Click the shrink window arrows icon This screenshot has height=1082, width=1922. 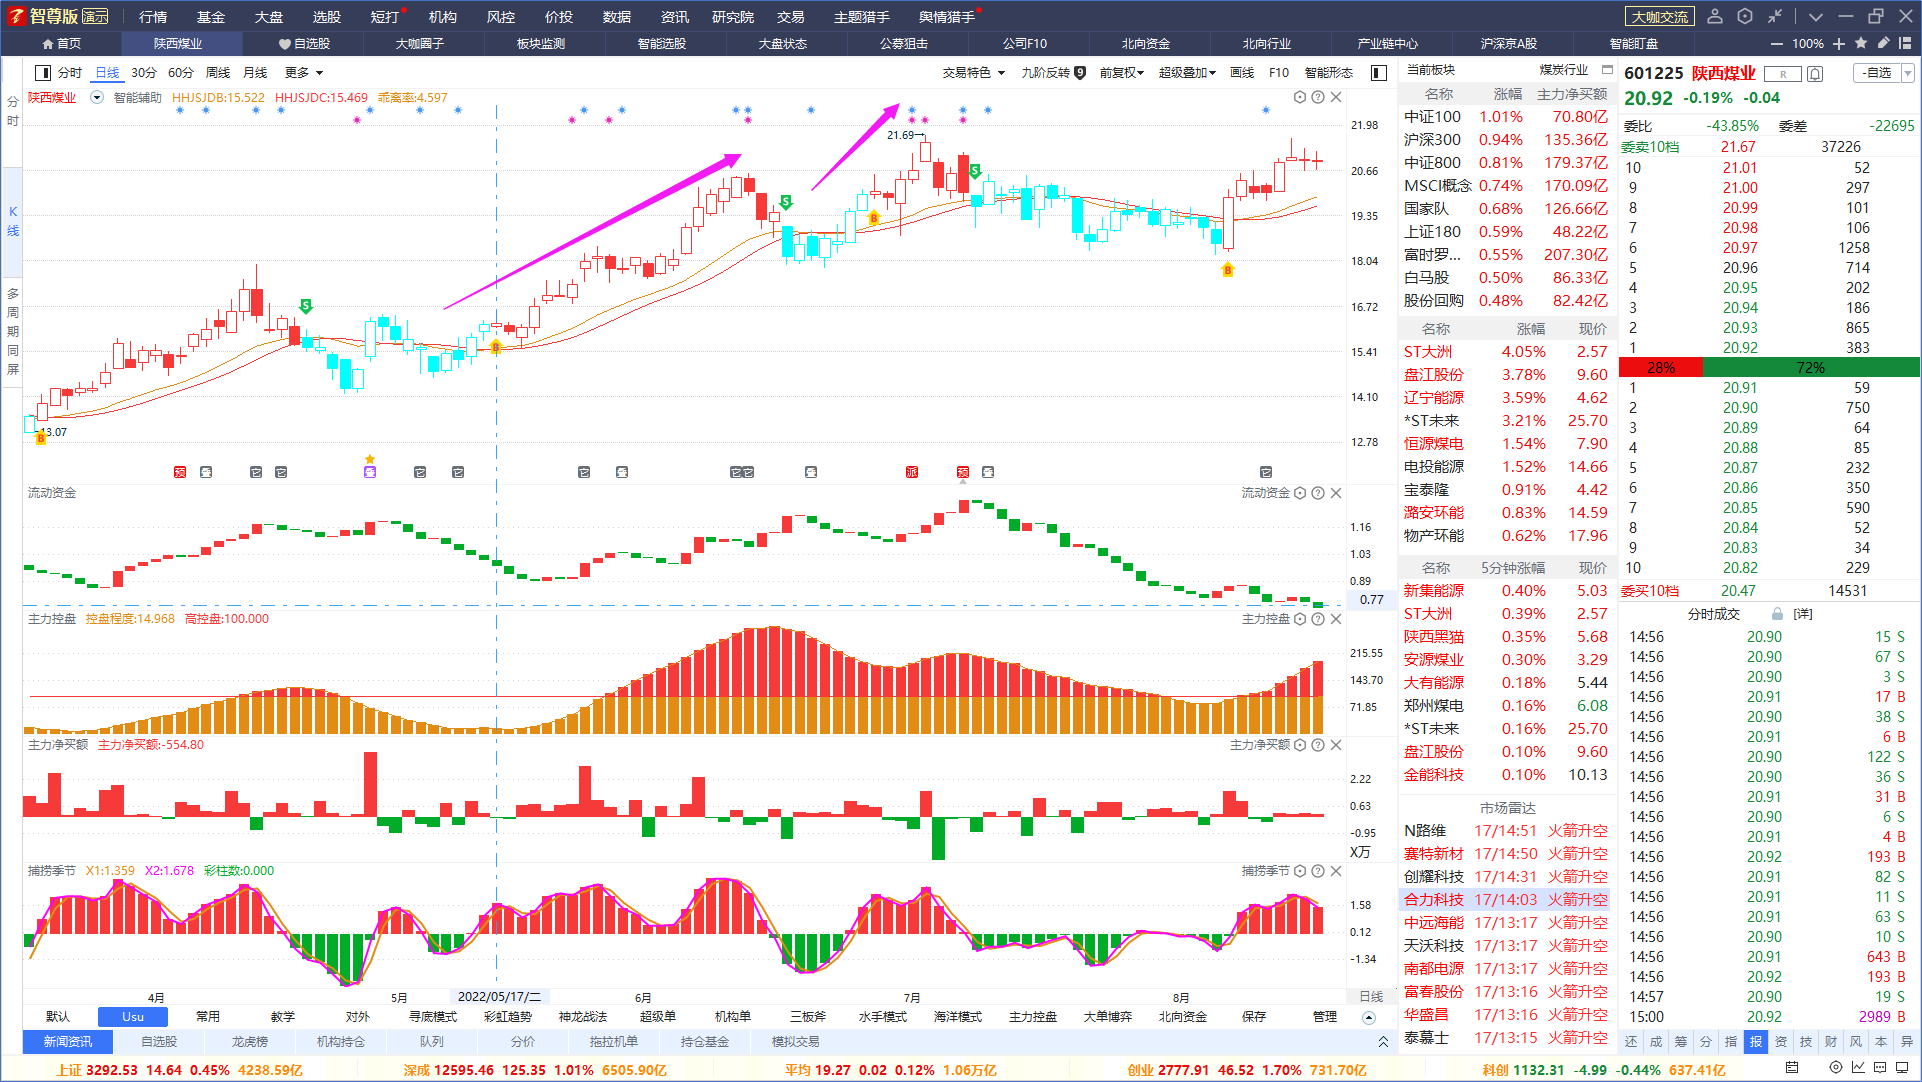tap(1775, 16)
